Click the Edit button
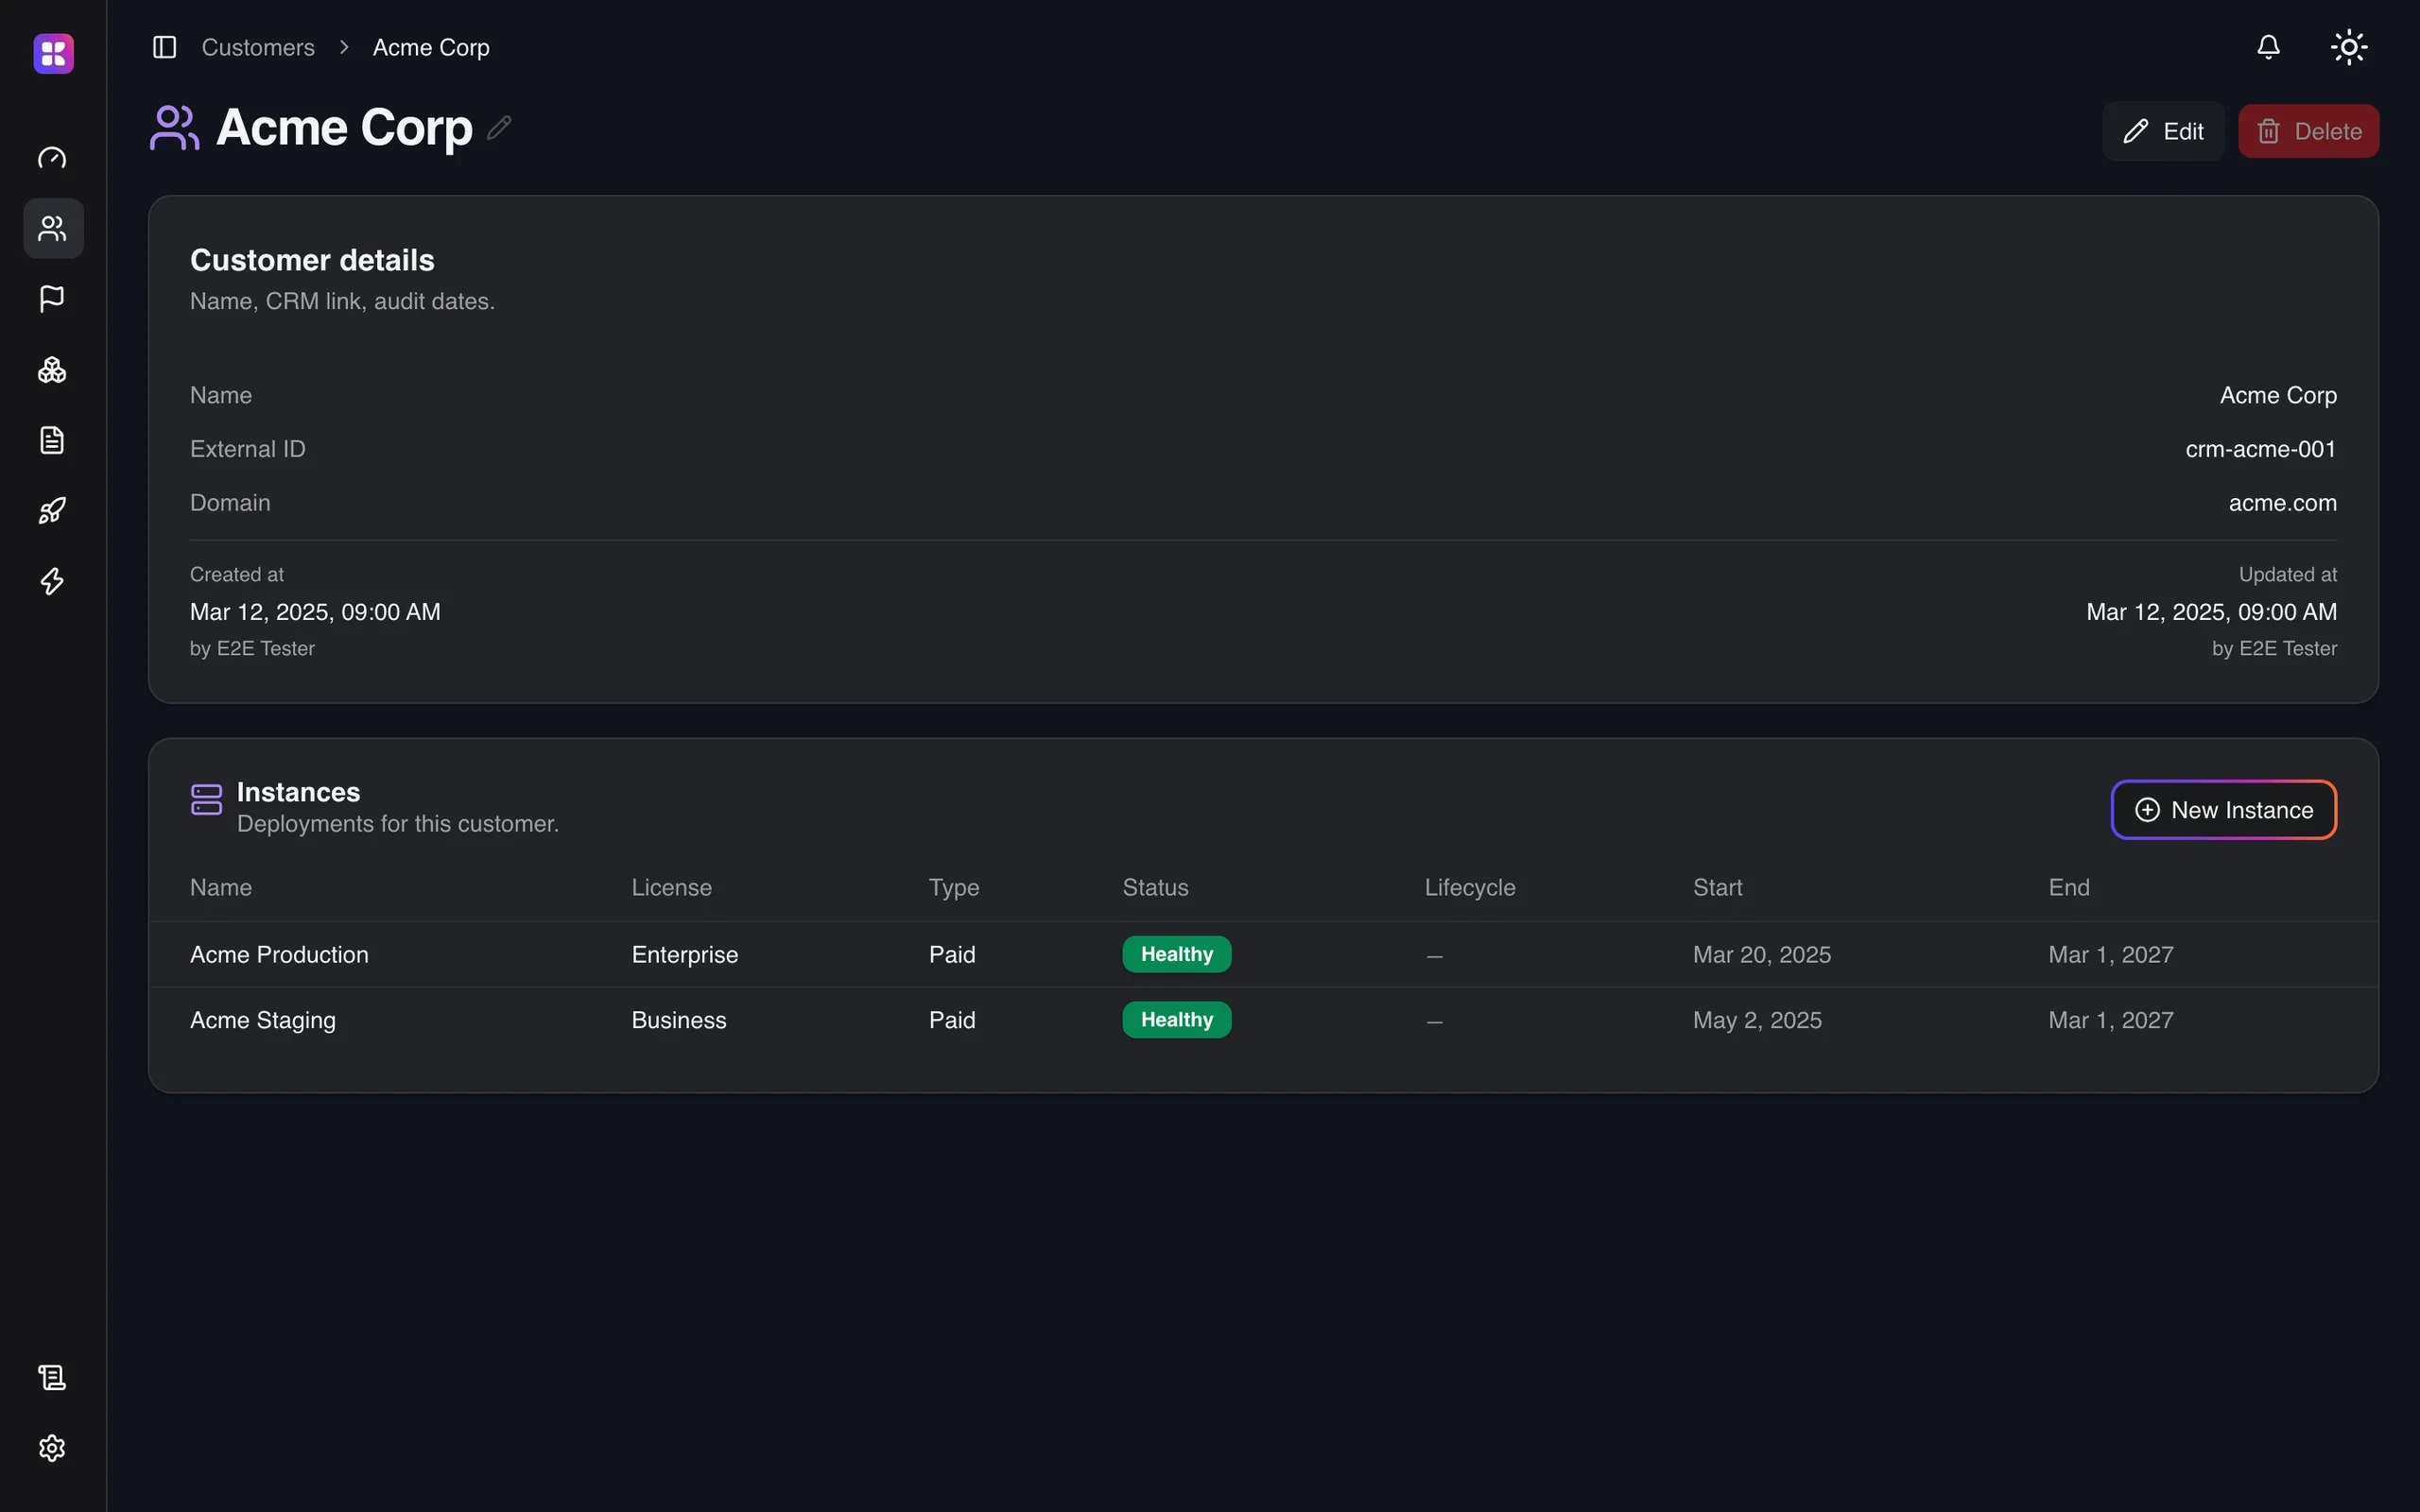2420x1512 pixels. pyautogui.click(x=2163, y=131)
